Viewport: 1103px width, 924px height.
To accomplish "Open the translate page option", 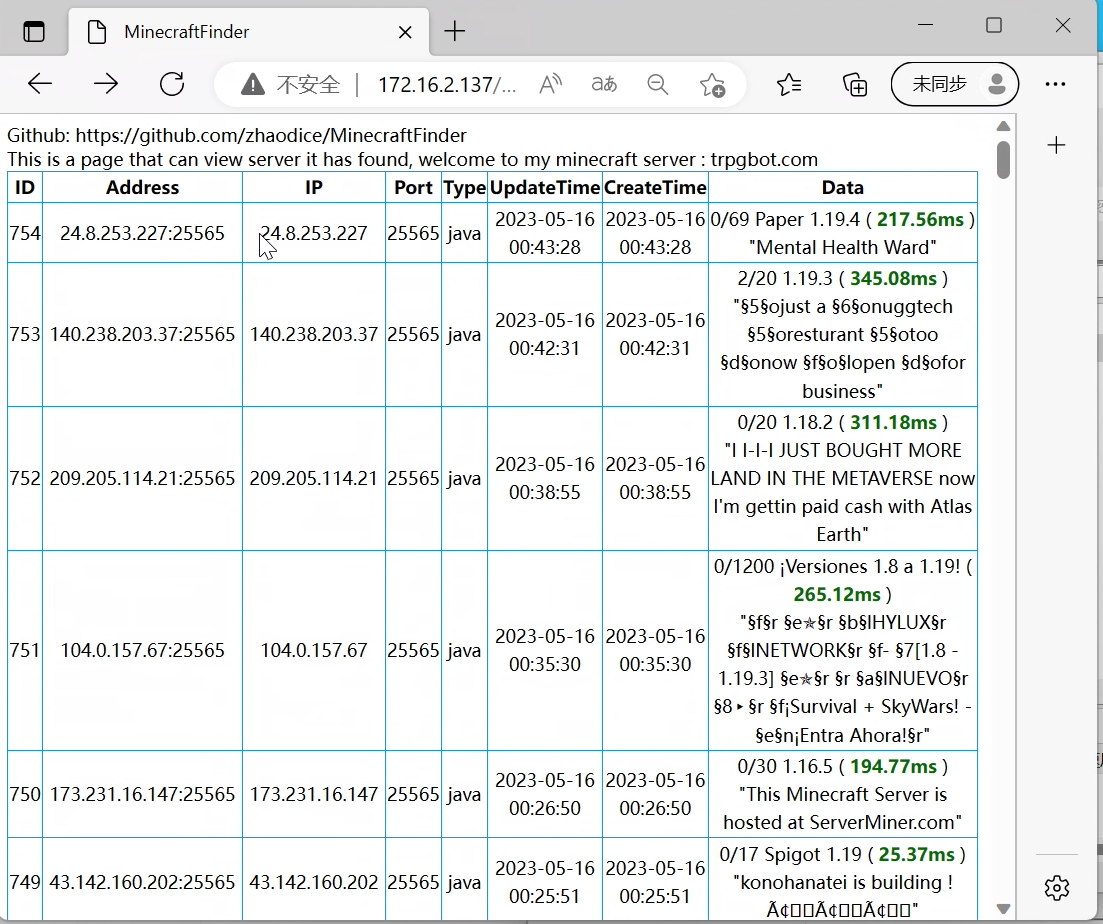I will (x=604, y=85).
